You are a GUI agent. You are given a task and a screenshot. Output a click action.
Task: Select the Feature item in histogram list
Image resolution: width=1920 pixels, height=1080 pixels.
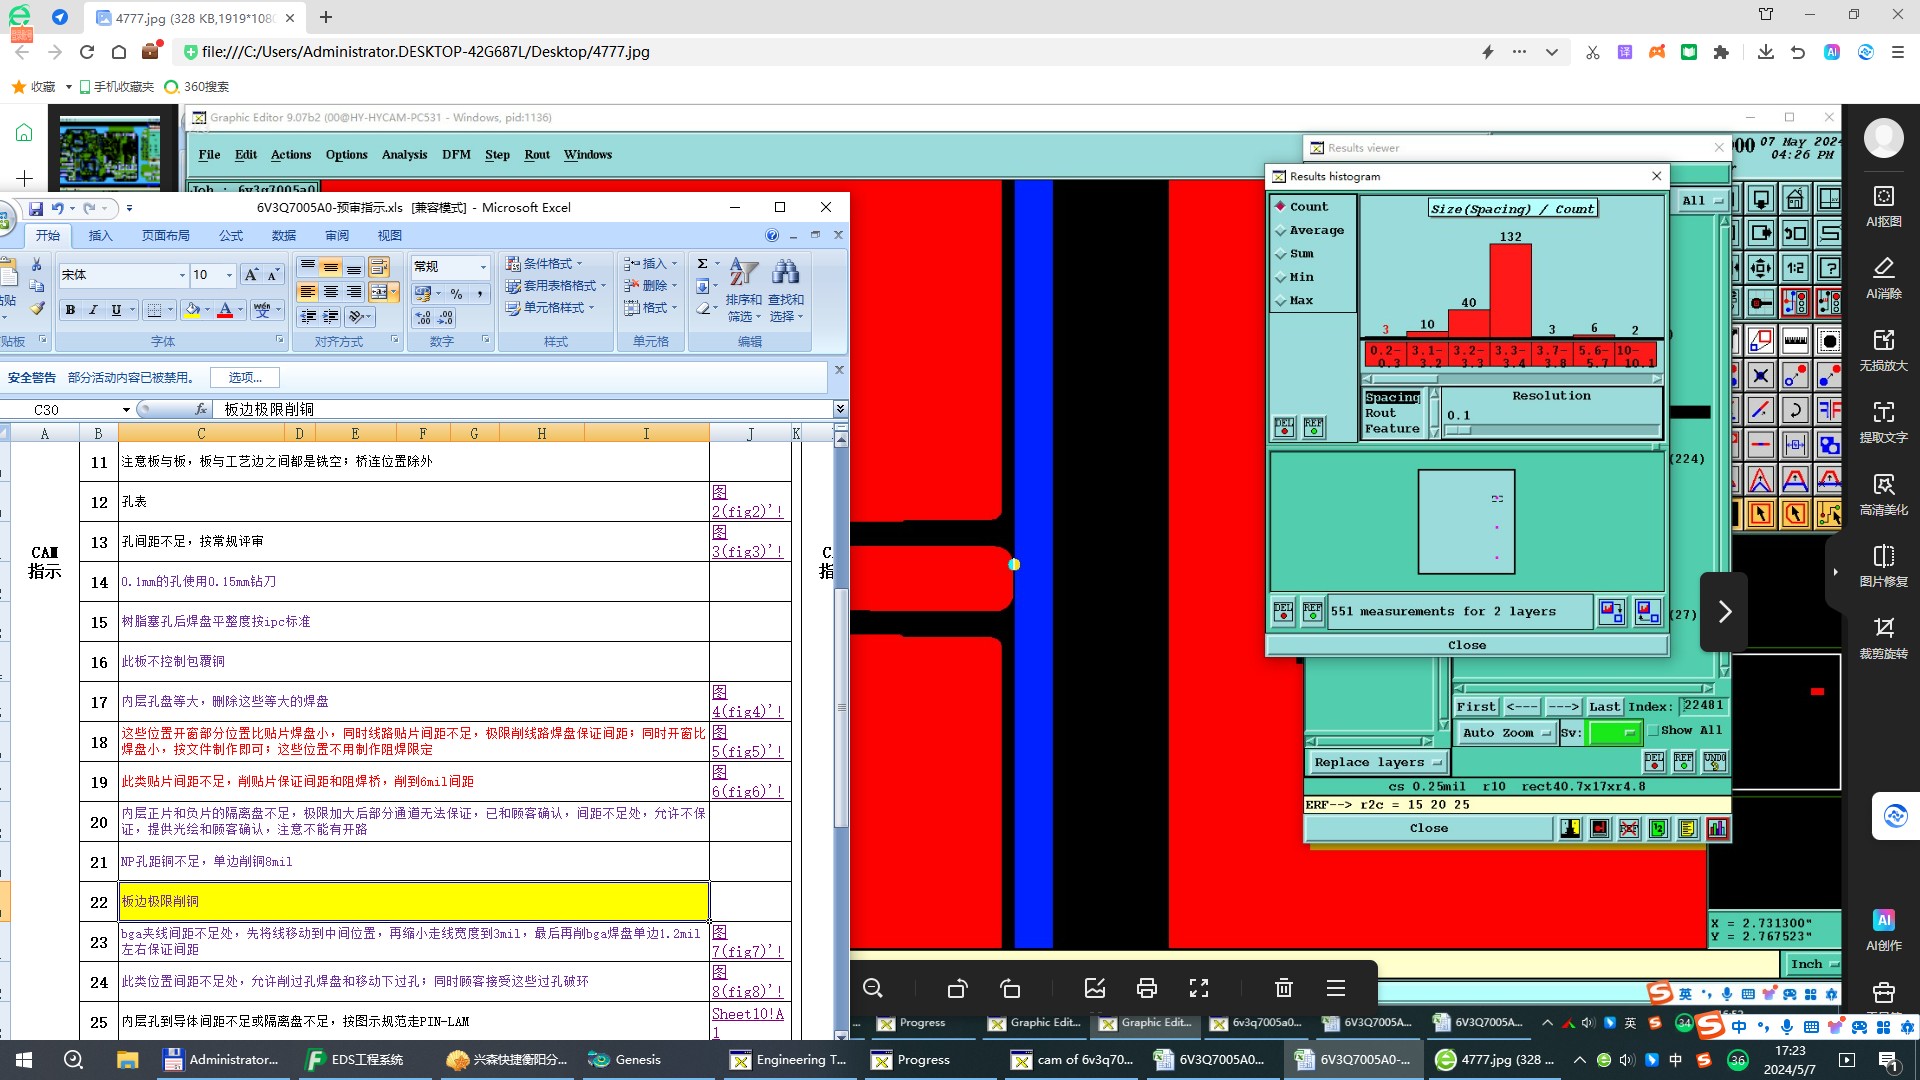click(1391, 429)
